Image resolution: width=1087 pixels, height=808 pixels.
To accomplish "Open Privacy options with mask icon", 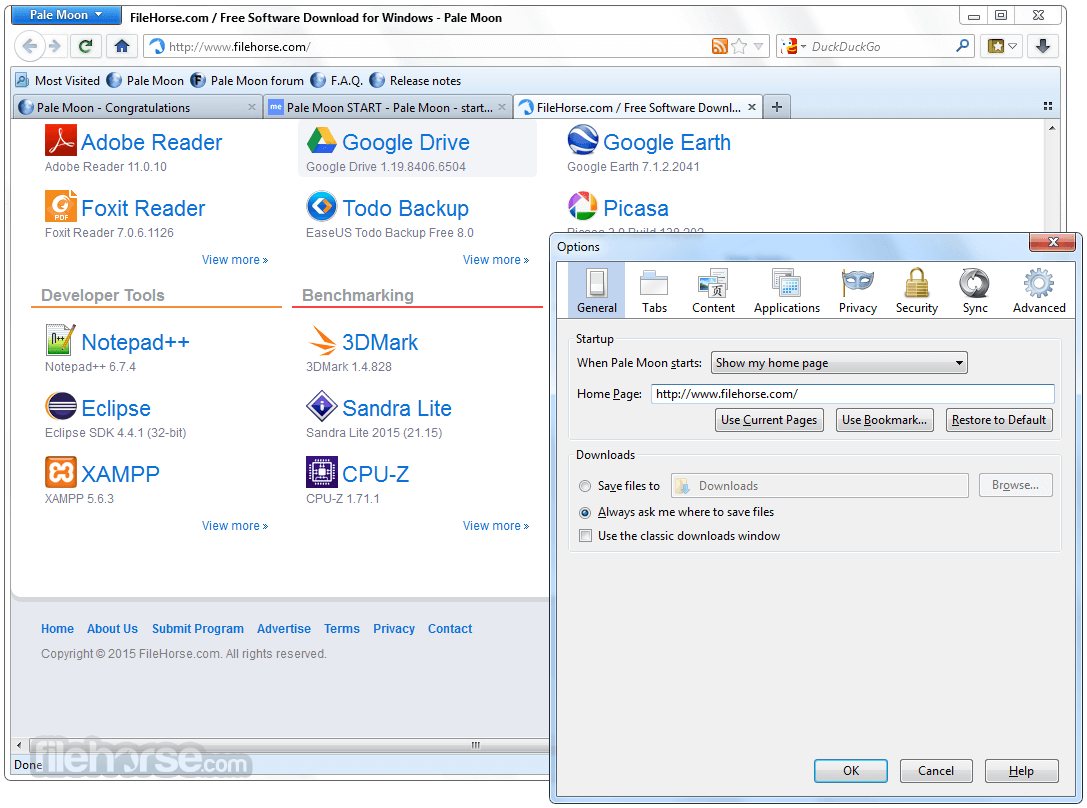I will point(858,291).
